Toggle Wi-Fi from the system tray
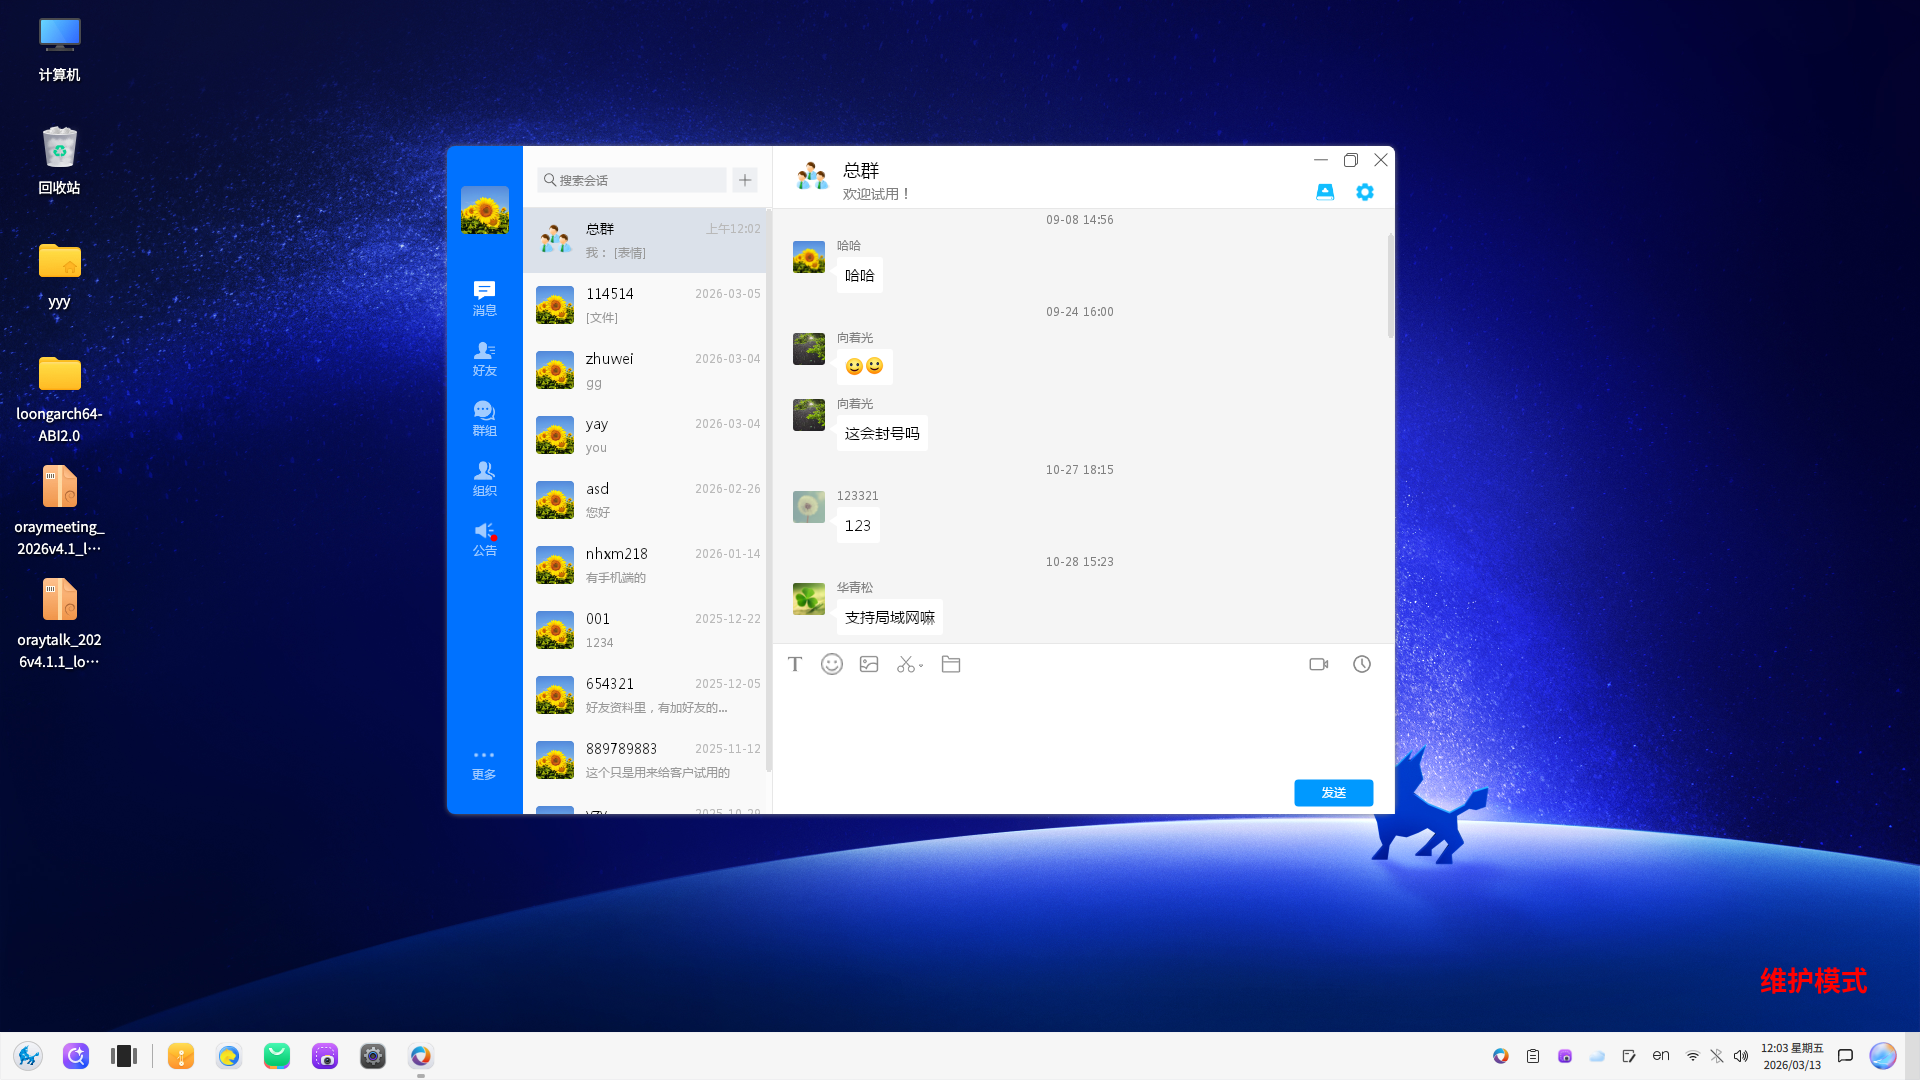The width and height of the screenshot is (1920, 1080). click(1692, 1055)
